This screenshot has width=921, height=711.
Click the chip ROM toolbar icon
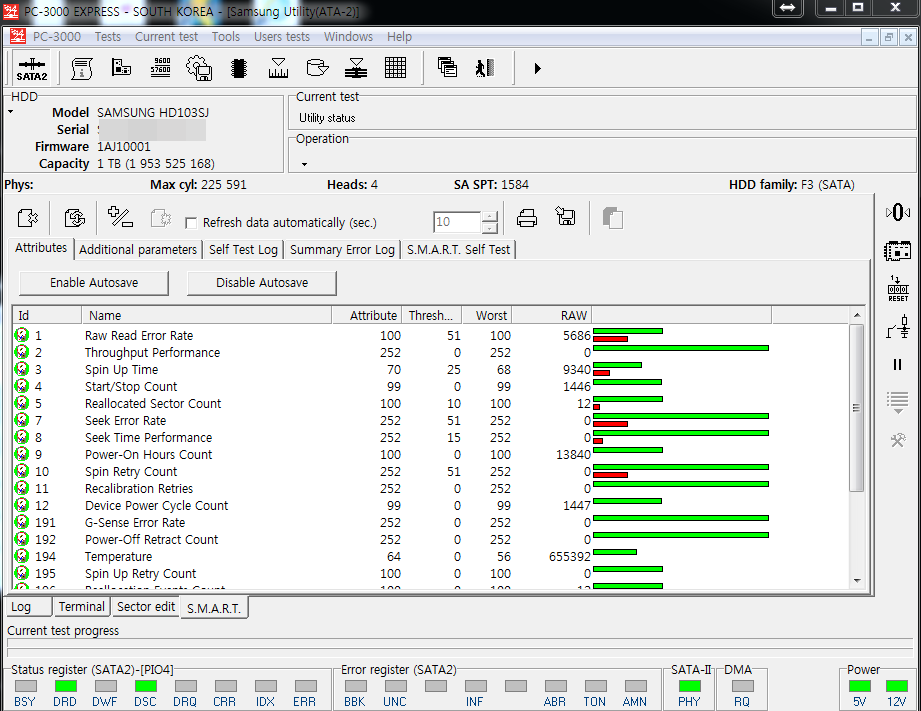click(238, 69)
